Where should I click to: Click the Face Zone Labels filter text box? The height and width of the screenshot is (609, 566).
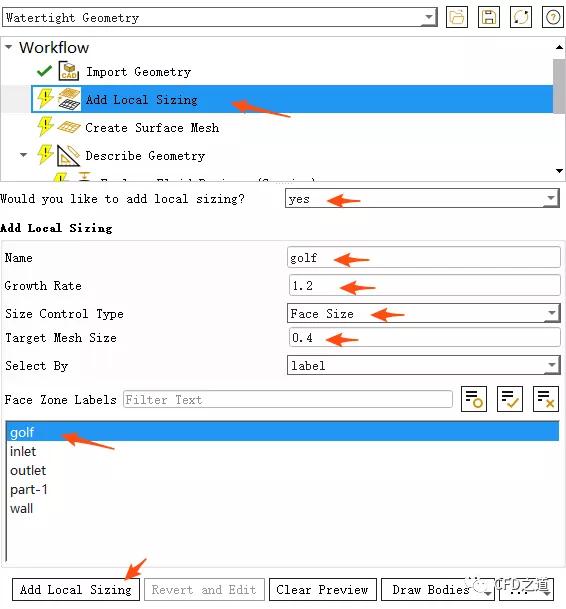[288, 399]
